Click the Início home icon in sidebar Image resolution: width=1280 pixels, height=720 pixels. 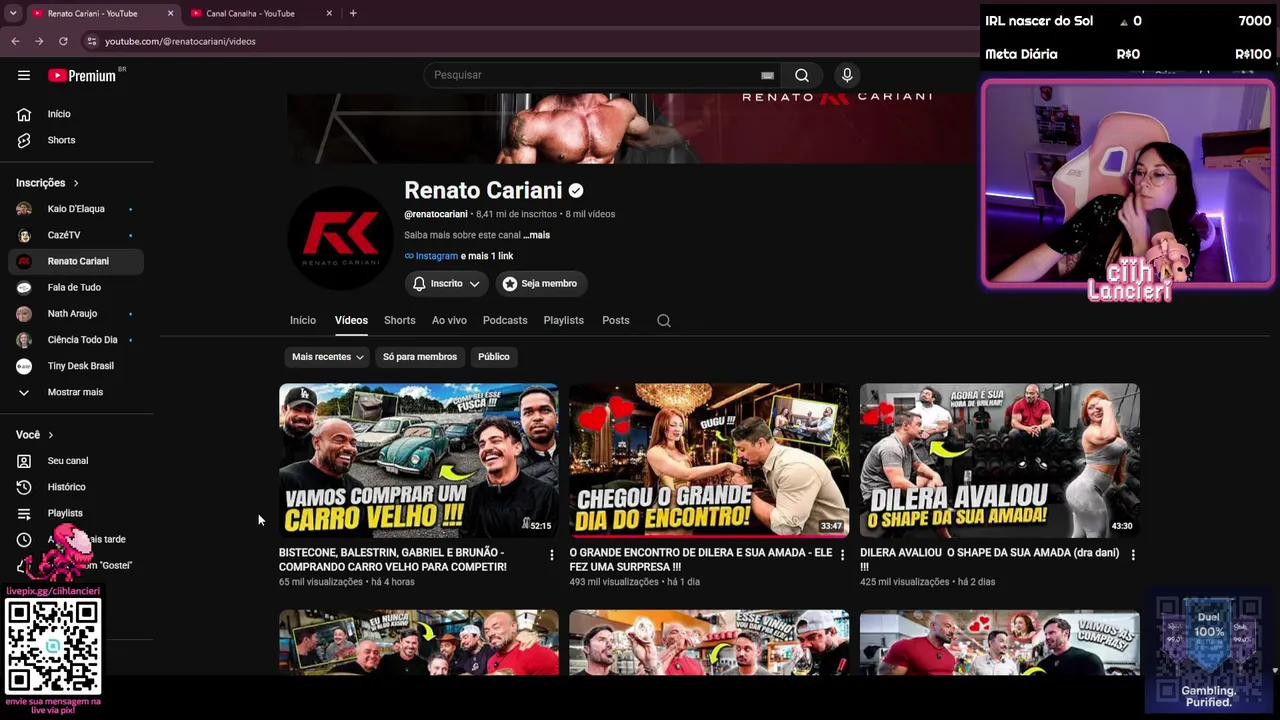point(24,114)
